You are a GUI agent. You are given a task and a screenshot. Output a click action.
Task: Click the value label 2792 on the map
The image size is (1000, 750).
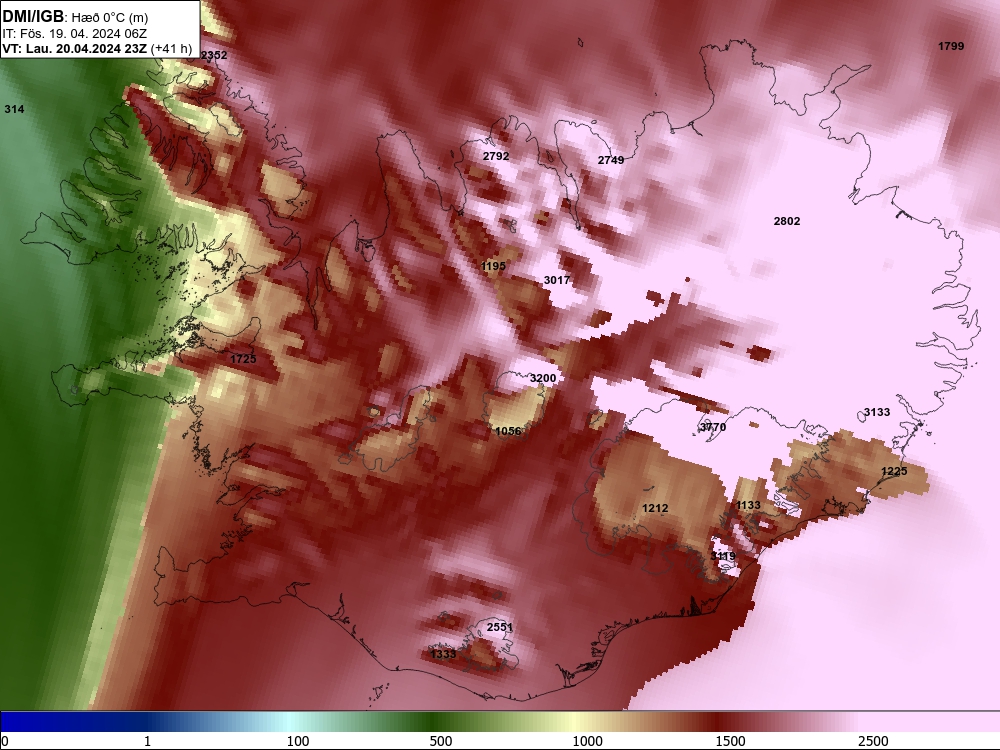496,156
